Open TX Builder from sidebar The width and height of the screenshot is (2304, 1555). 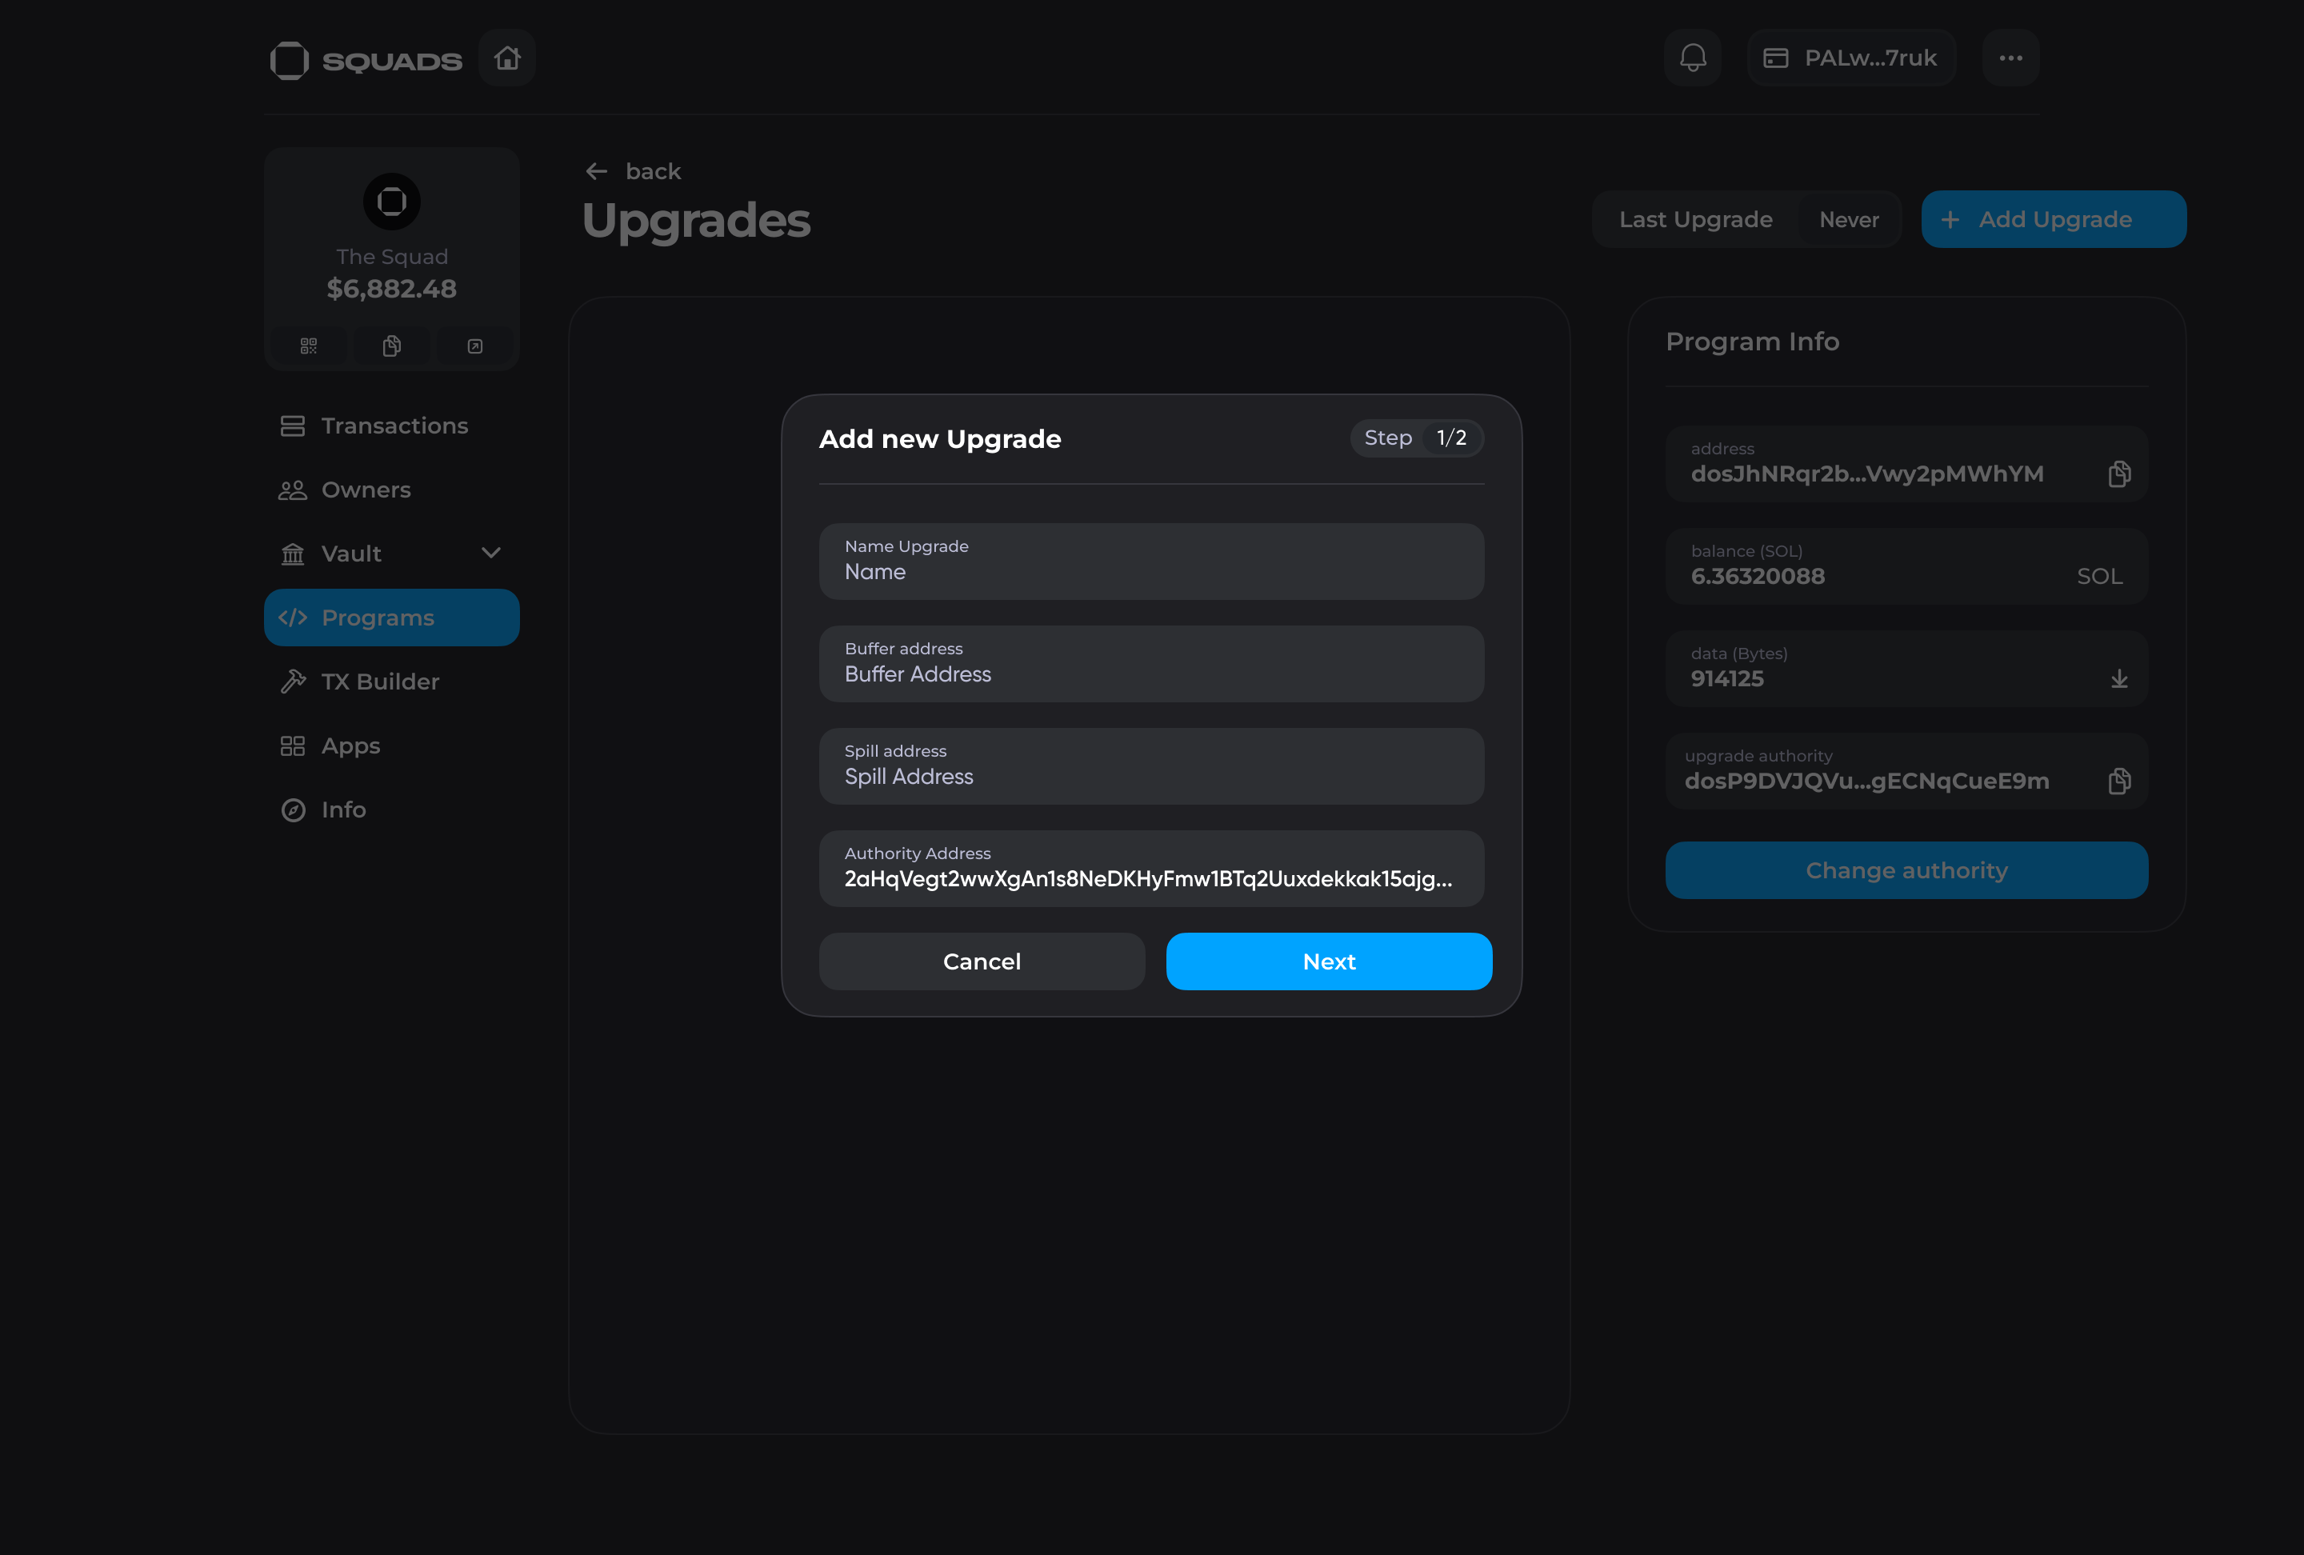coord(379,682)
